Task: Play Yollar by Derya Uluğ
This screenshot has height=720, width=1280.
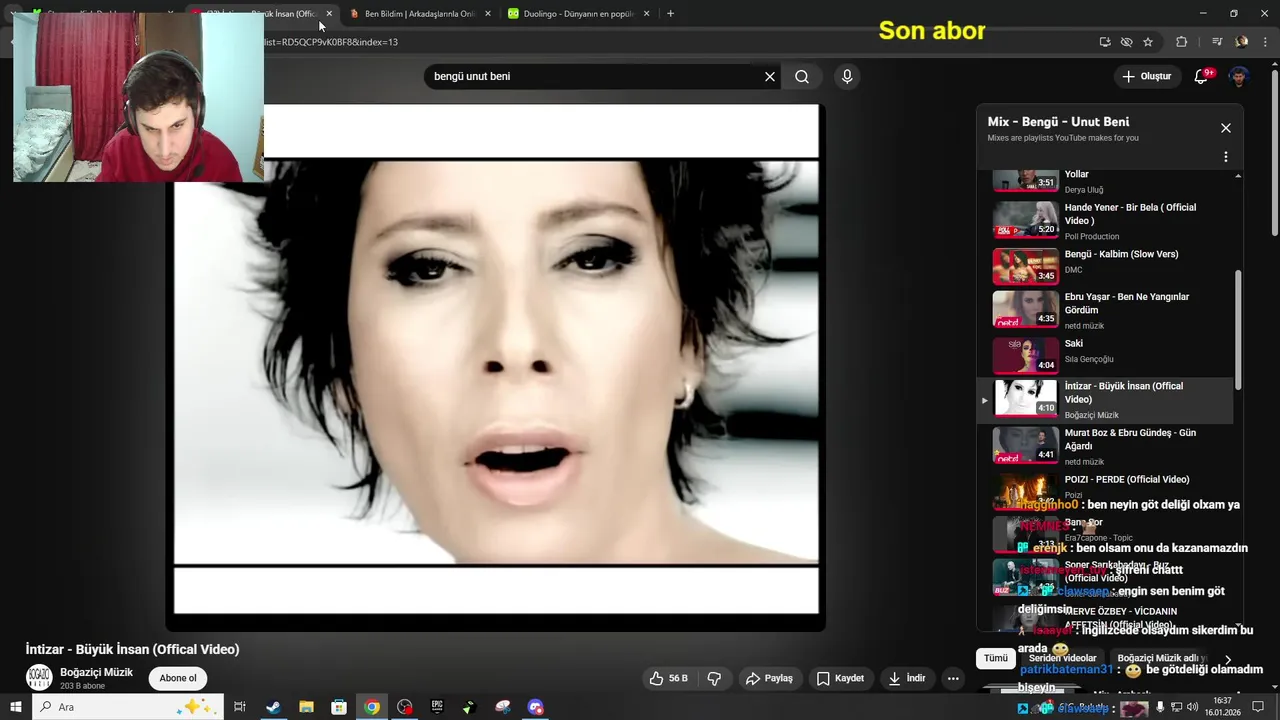Action: click(x=1107, y=181)
